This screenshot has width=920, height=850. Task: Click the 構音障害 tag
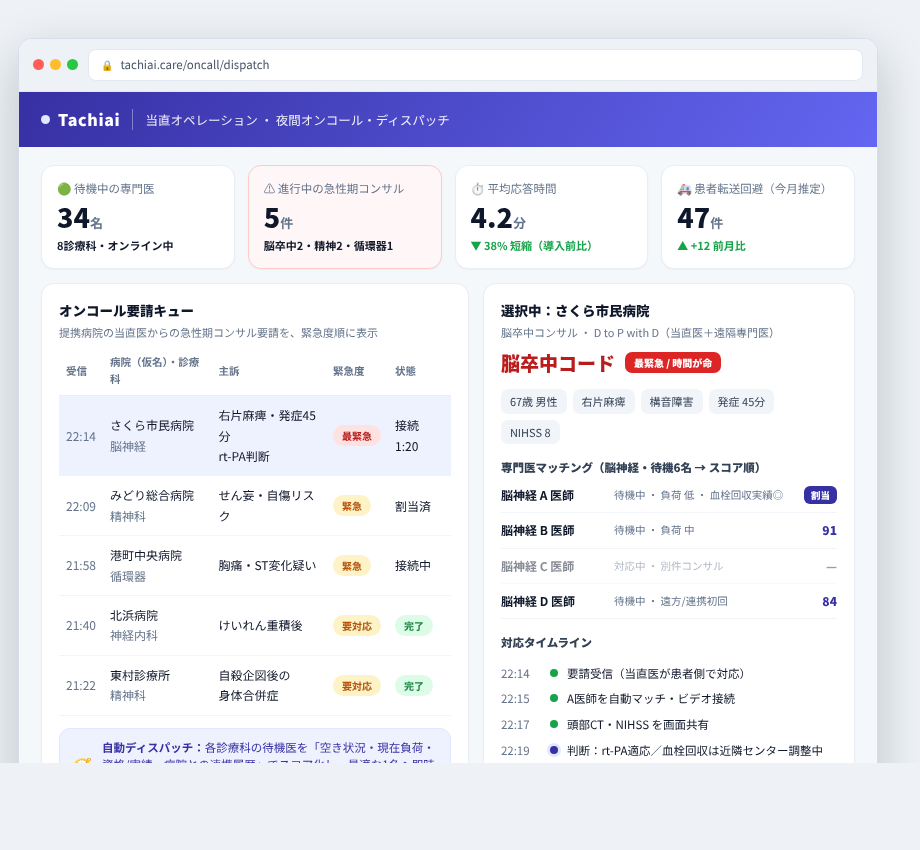coord(671,402)
